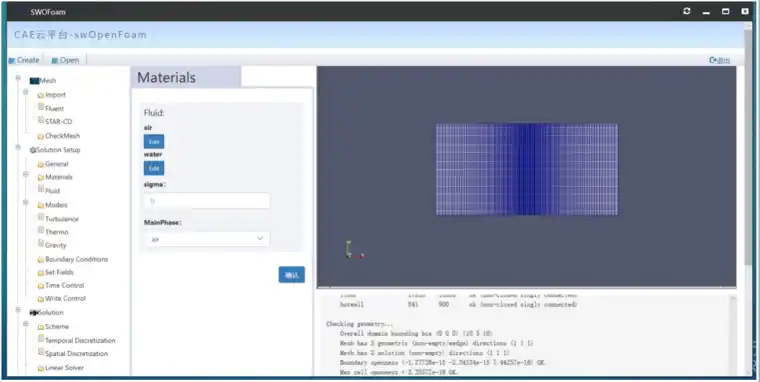Open Boundary Conditions folder

pos(76,259)
